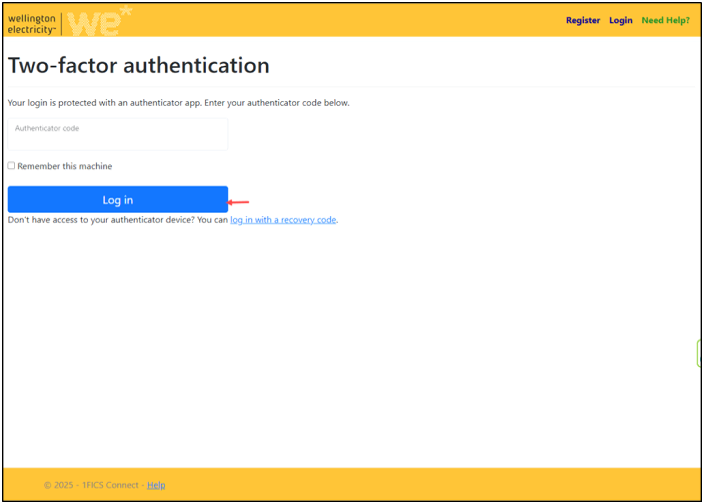Follow 'log in with a recovery code' link

[283, 220]
